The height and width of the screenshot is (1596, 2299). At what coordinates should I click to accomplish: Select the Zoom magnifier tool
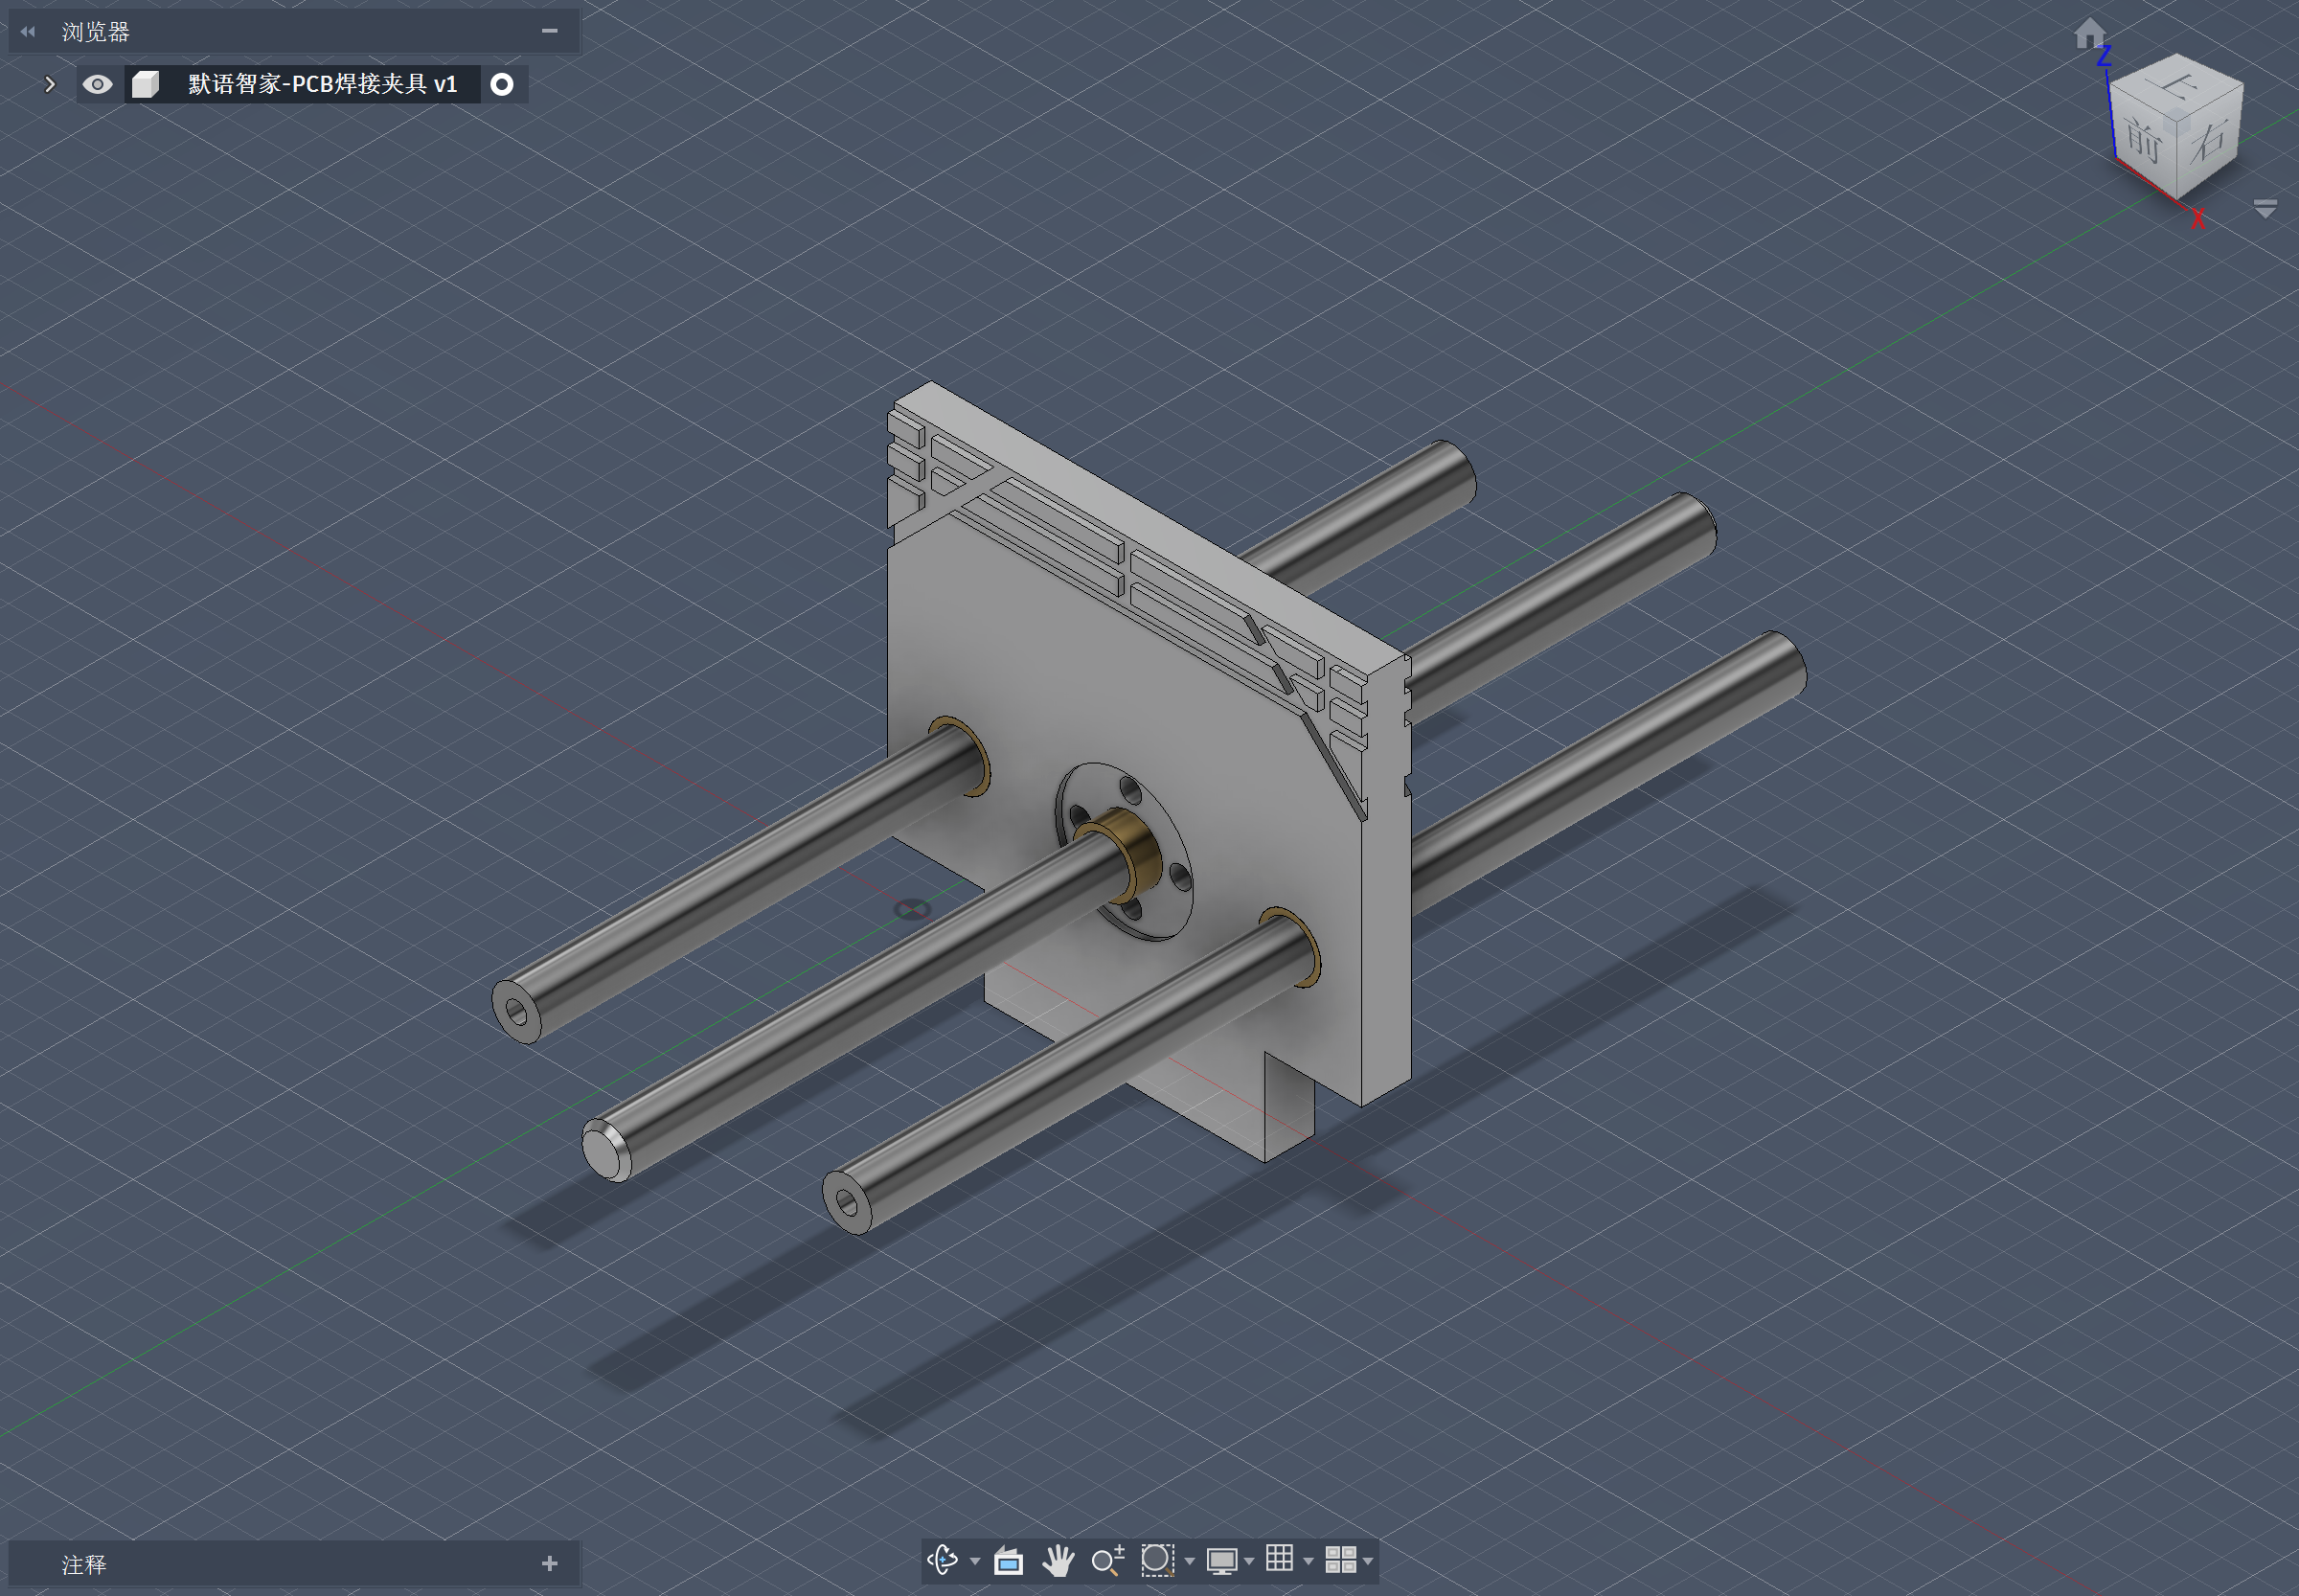1107,1560
